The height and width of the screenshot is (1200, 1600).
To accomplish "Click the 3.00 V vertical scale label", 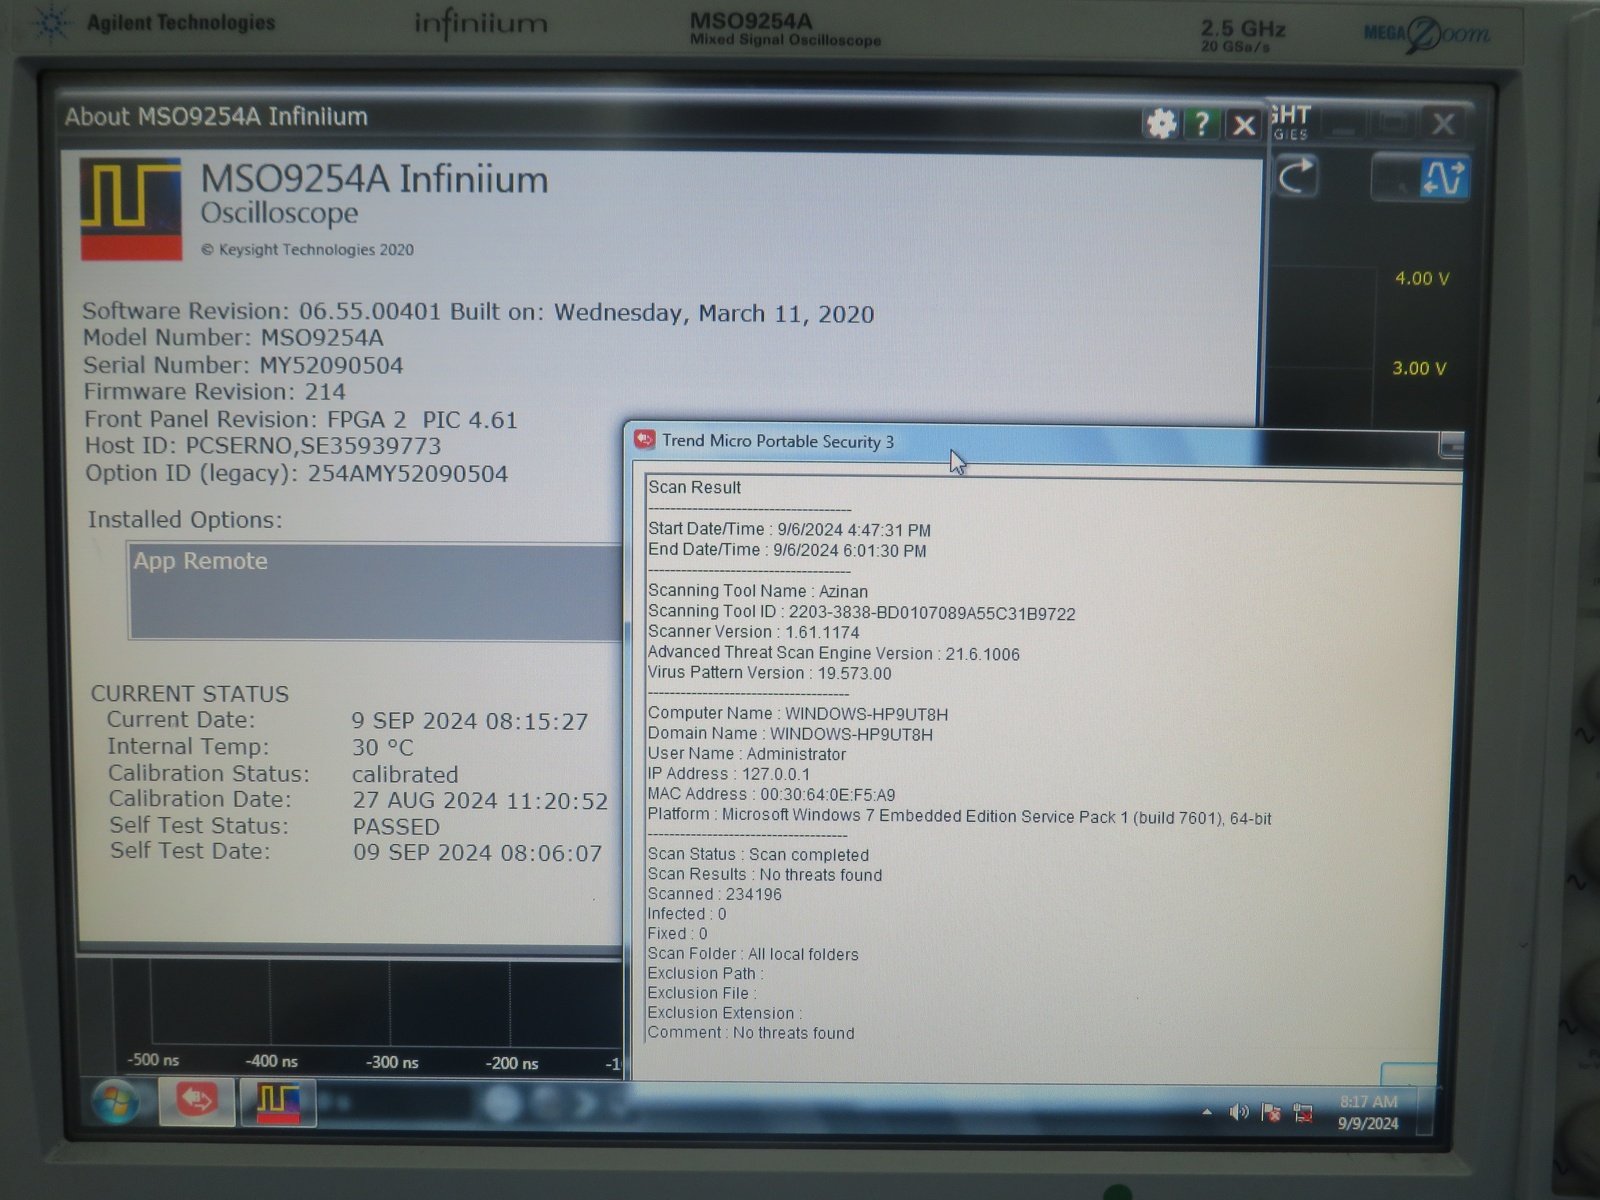I will pyautogui.click(x=1419, y=368).
